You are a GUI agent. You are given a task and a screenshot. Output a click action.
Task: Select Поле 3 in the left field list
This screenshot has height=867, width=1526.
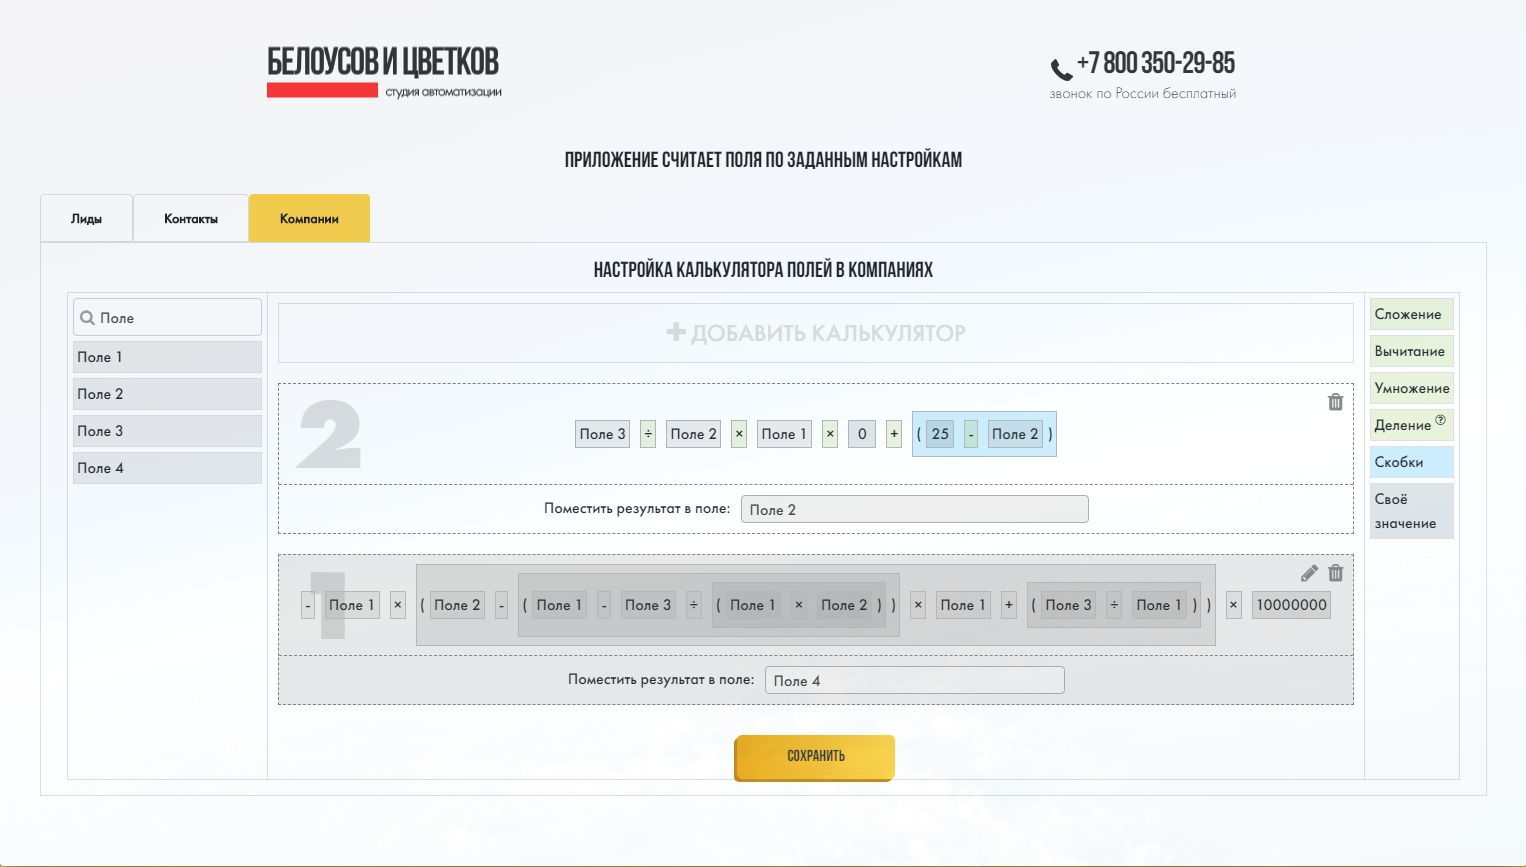point(167,431)
